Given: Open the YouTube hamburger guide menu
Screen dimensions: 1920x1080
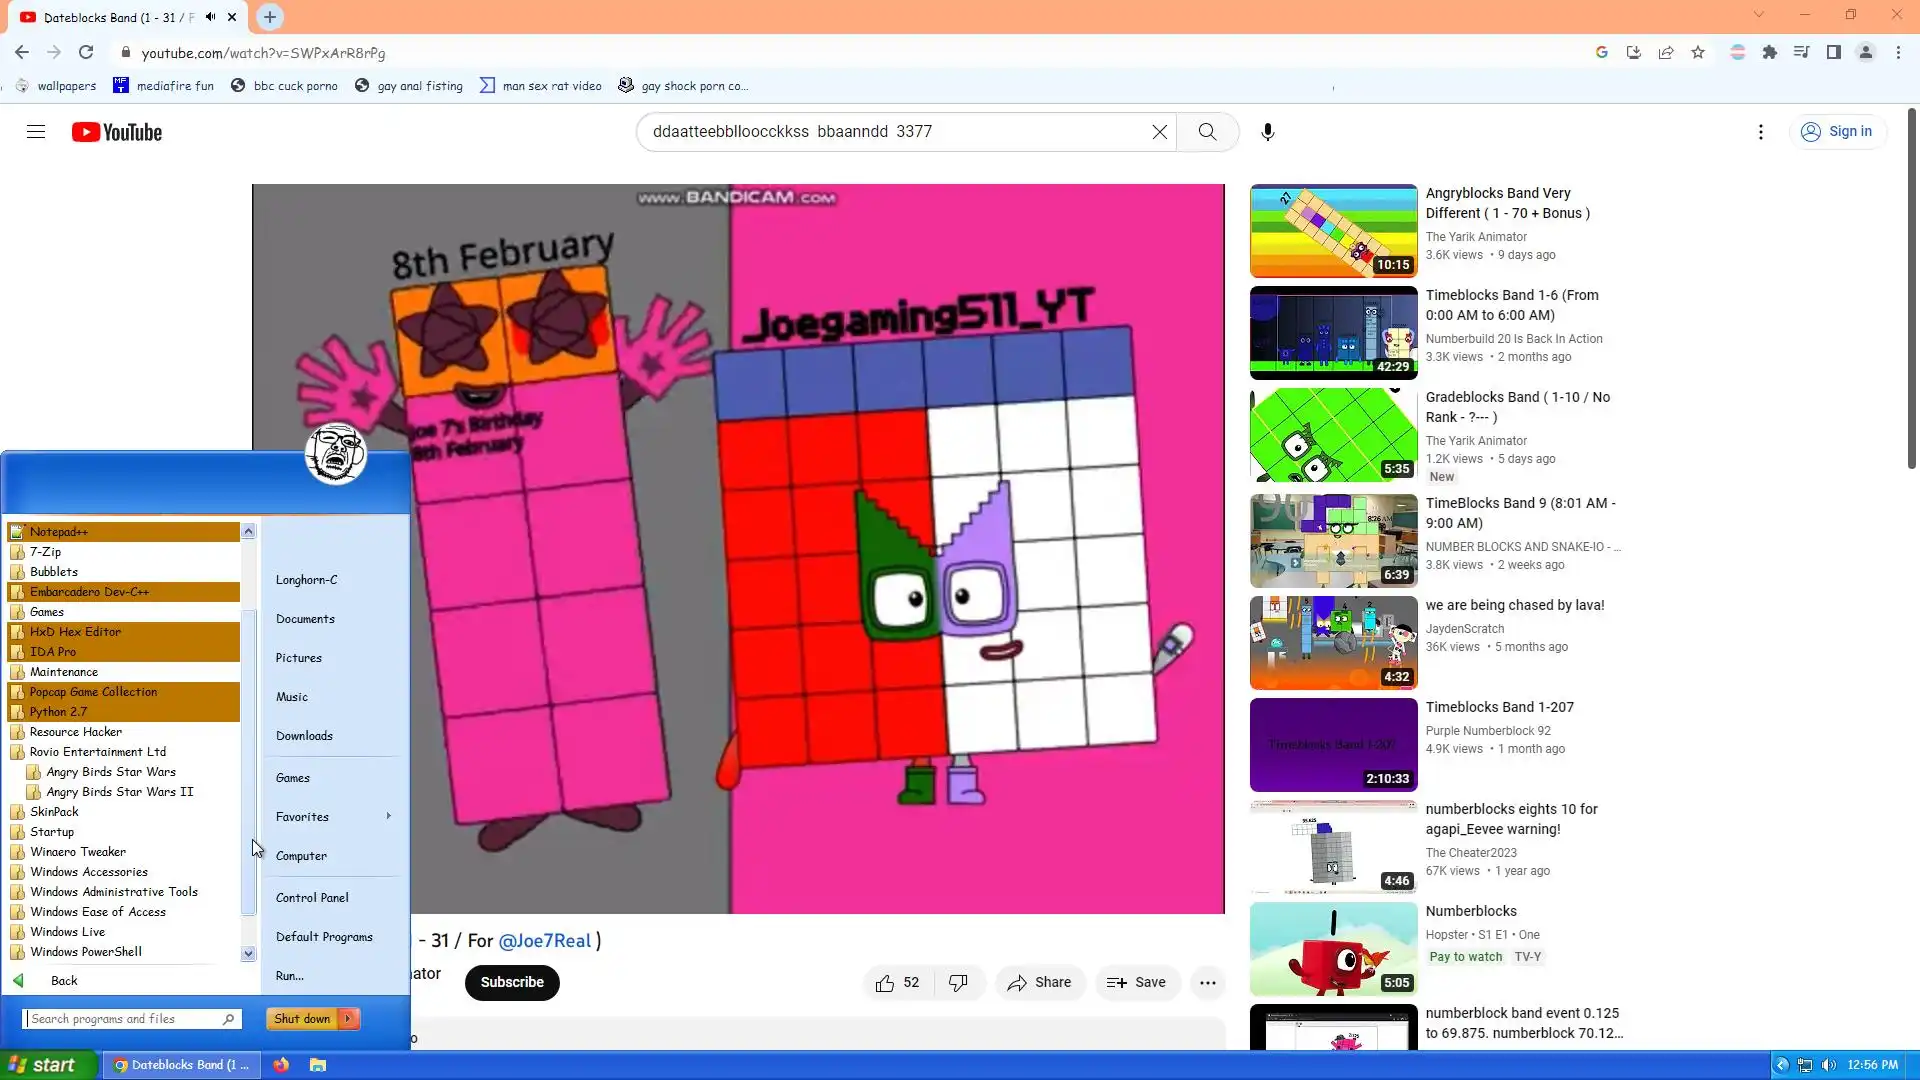Looking at the screenshot, I should click(36, 132).
